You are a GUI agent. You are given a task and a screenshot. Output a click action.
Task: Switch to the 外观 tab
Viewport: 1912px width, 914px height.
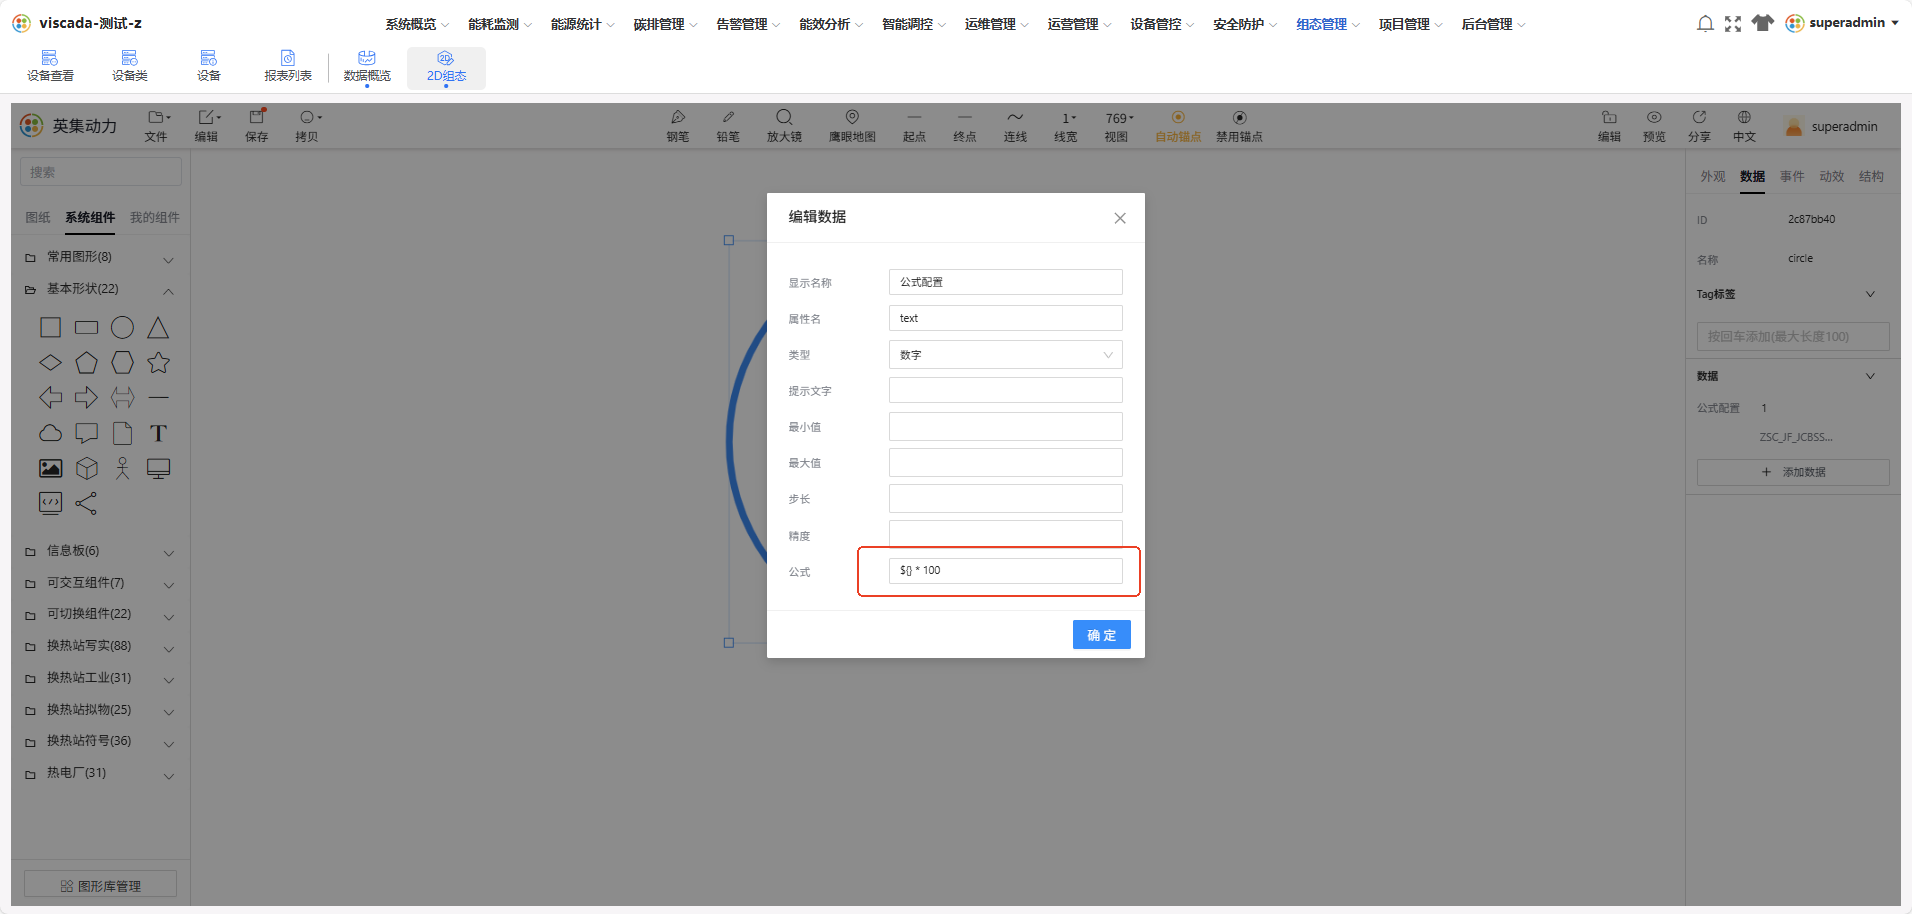coord(1713,176)
